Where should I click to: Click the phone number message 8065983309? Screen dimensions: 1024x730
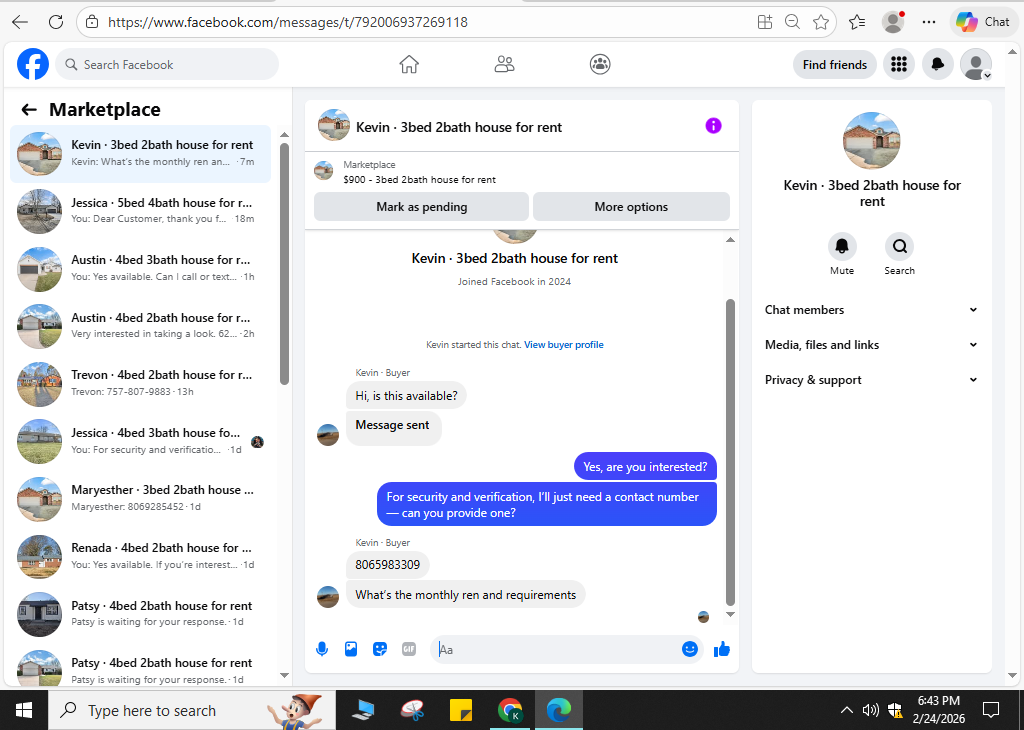pyautogui.click(x=387, y=565)
